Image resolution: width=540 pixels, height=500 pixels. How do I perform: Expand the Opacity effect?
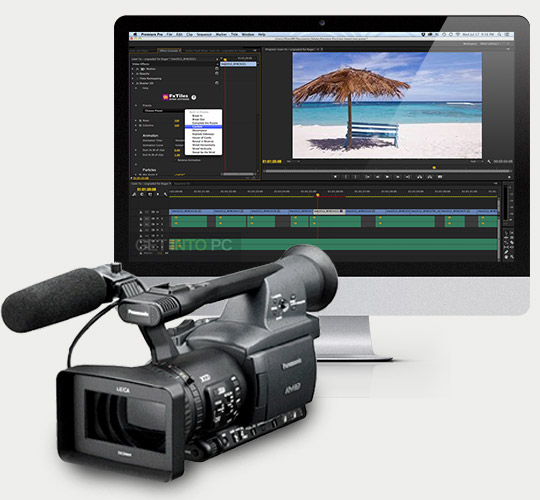133,74
